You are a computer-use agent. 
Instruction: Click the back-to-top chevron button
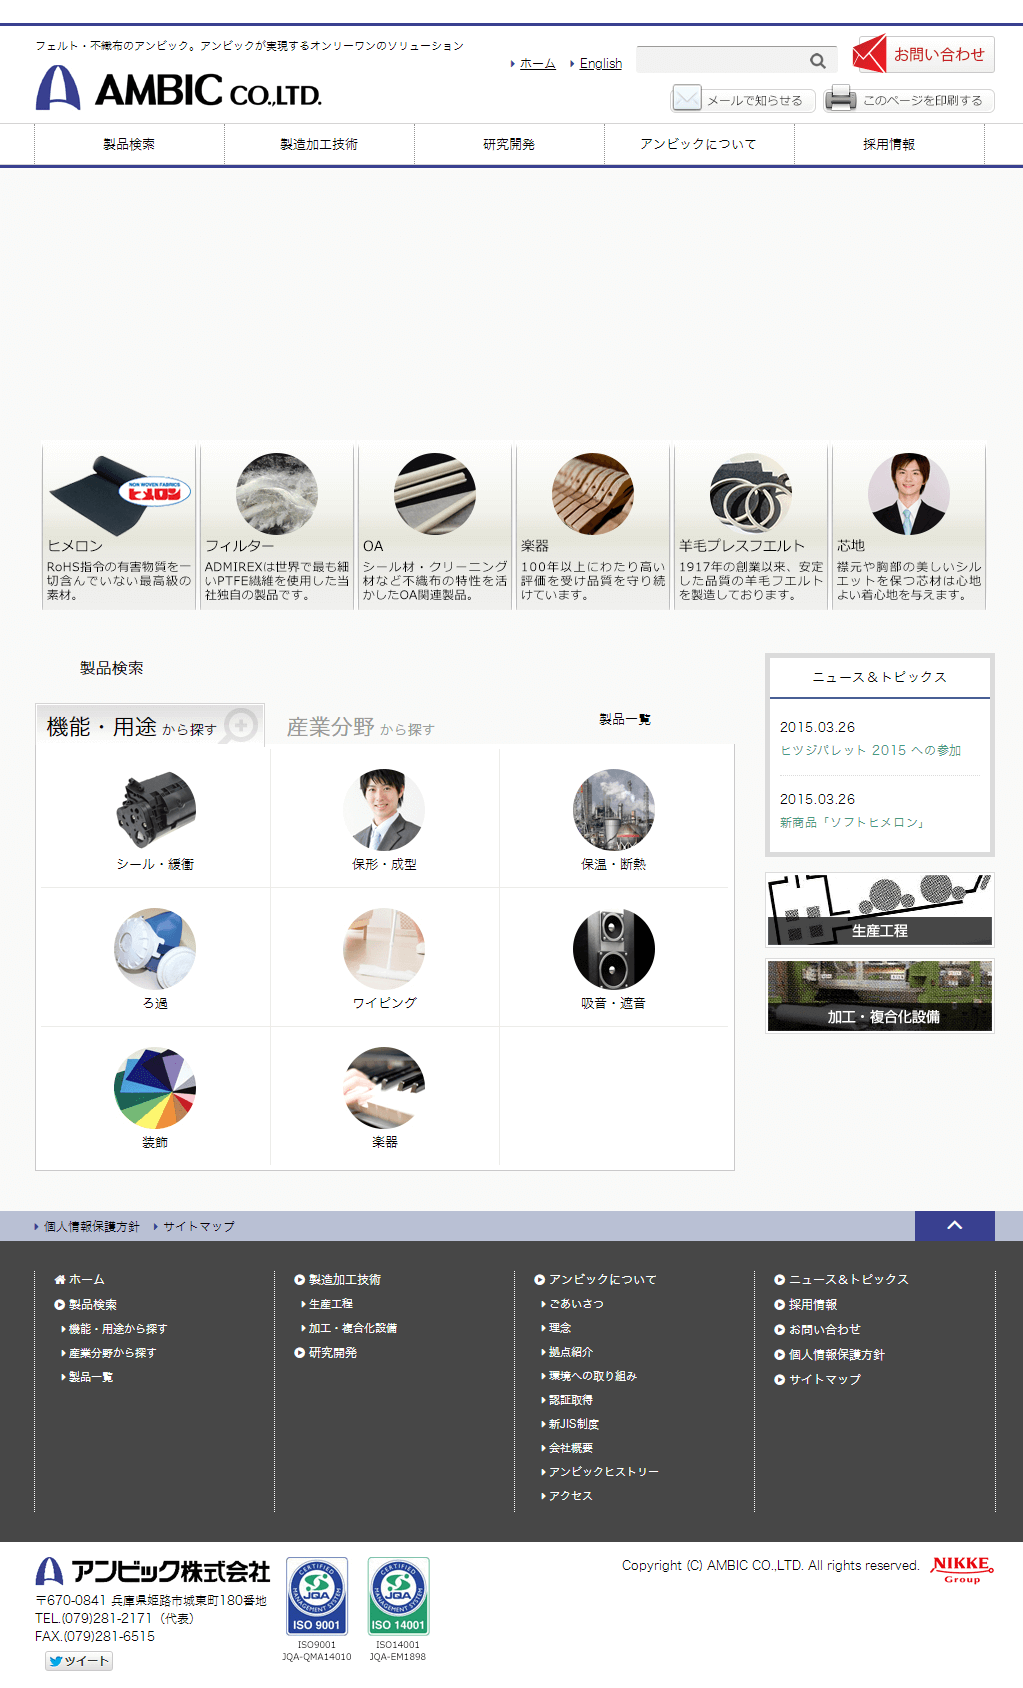point(955,1226)
